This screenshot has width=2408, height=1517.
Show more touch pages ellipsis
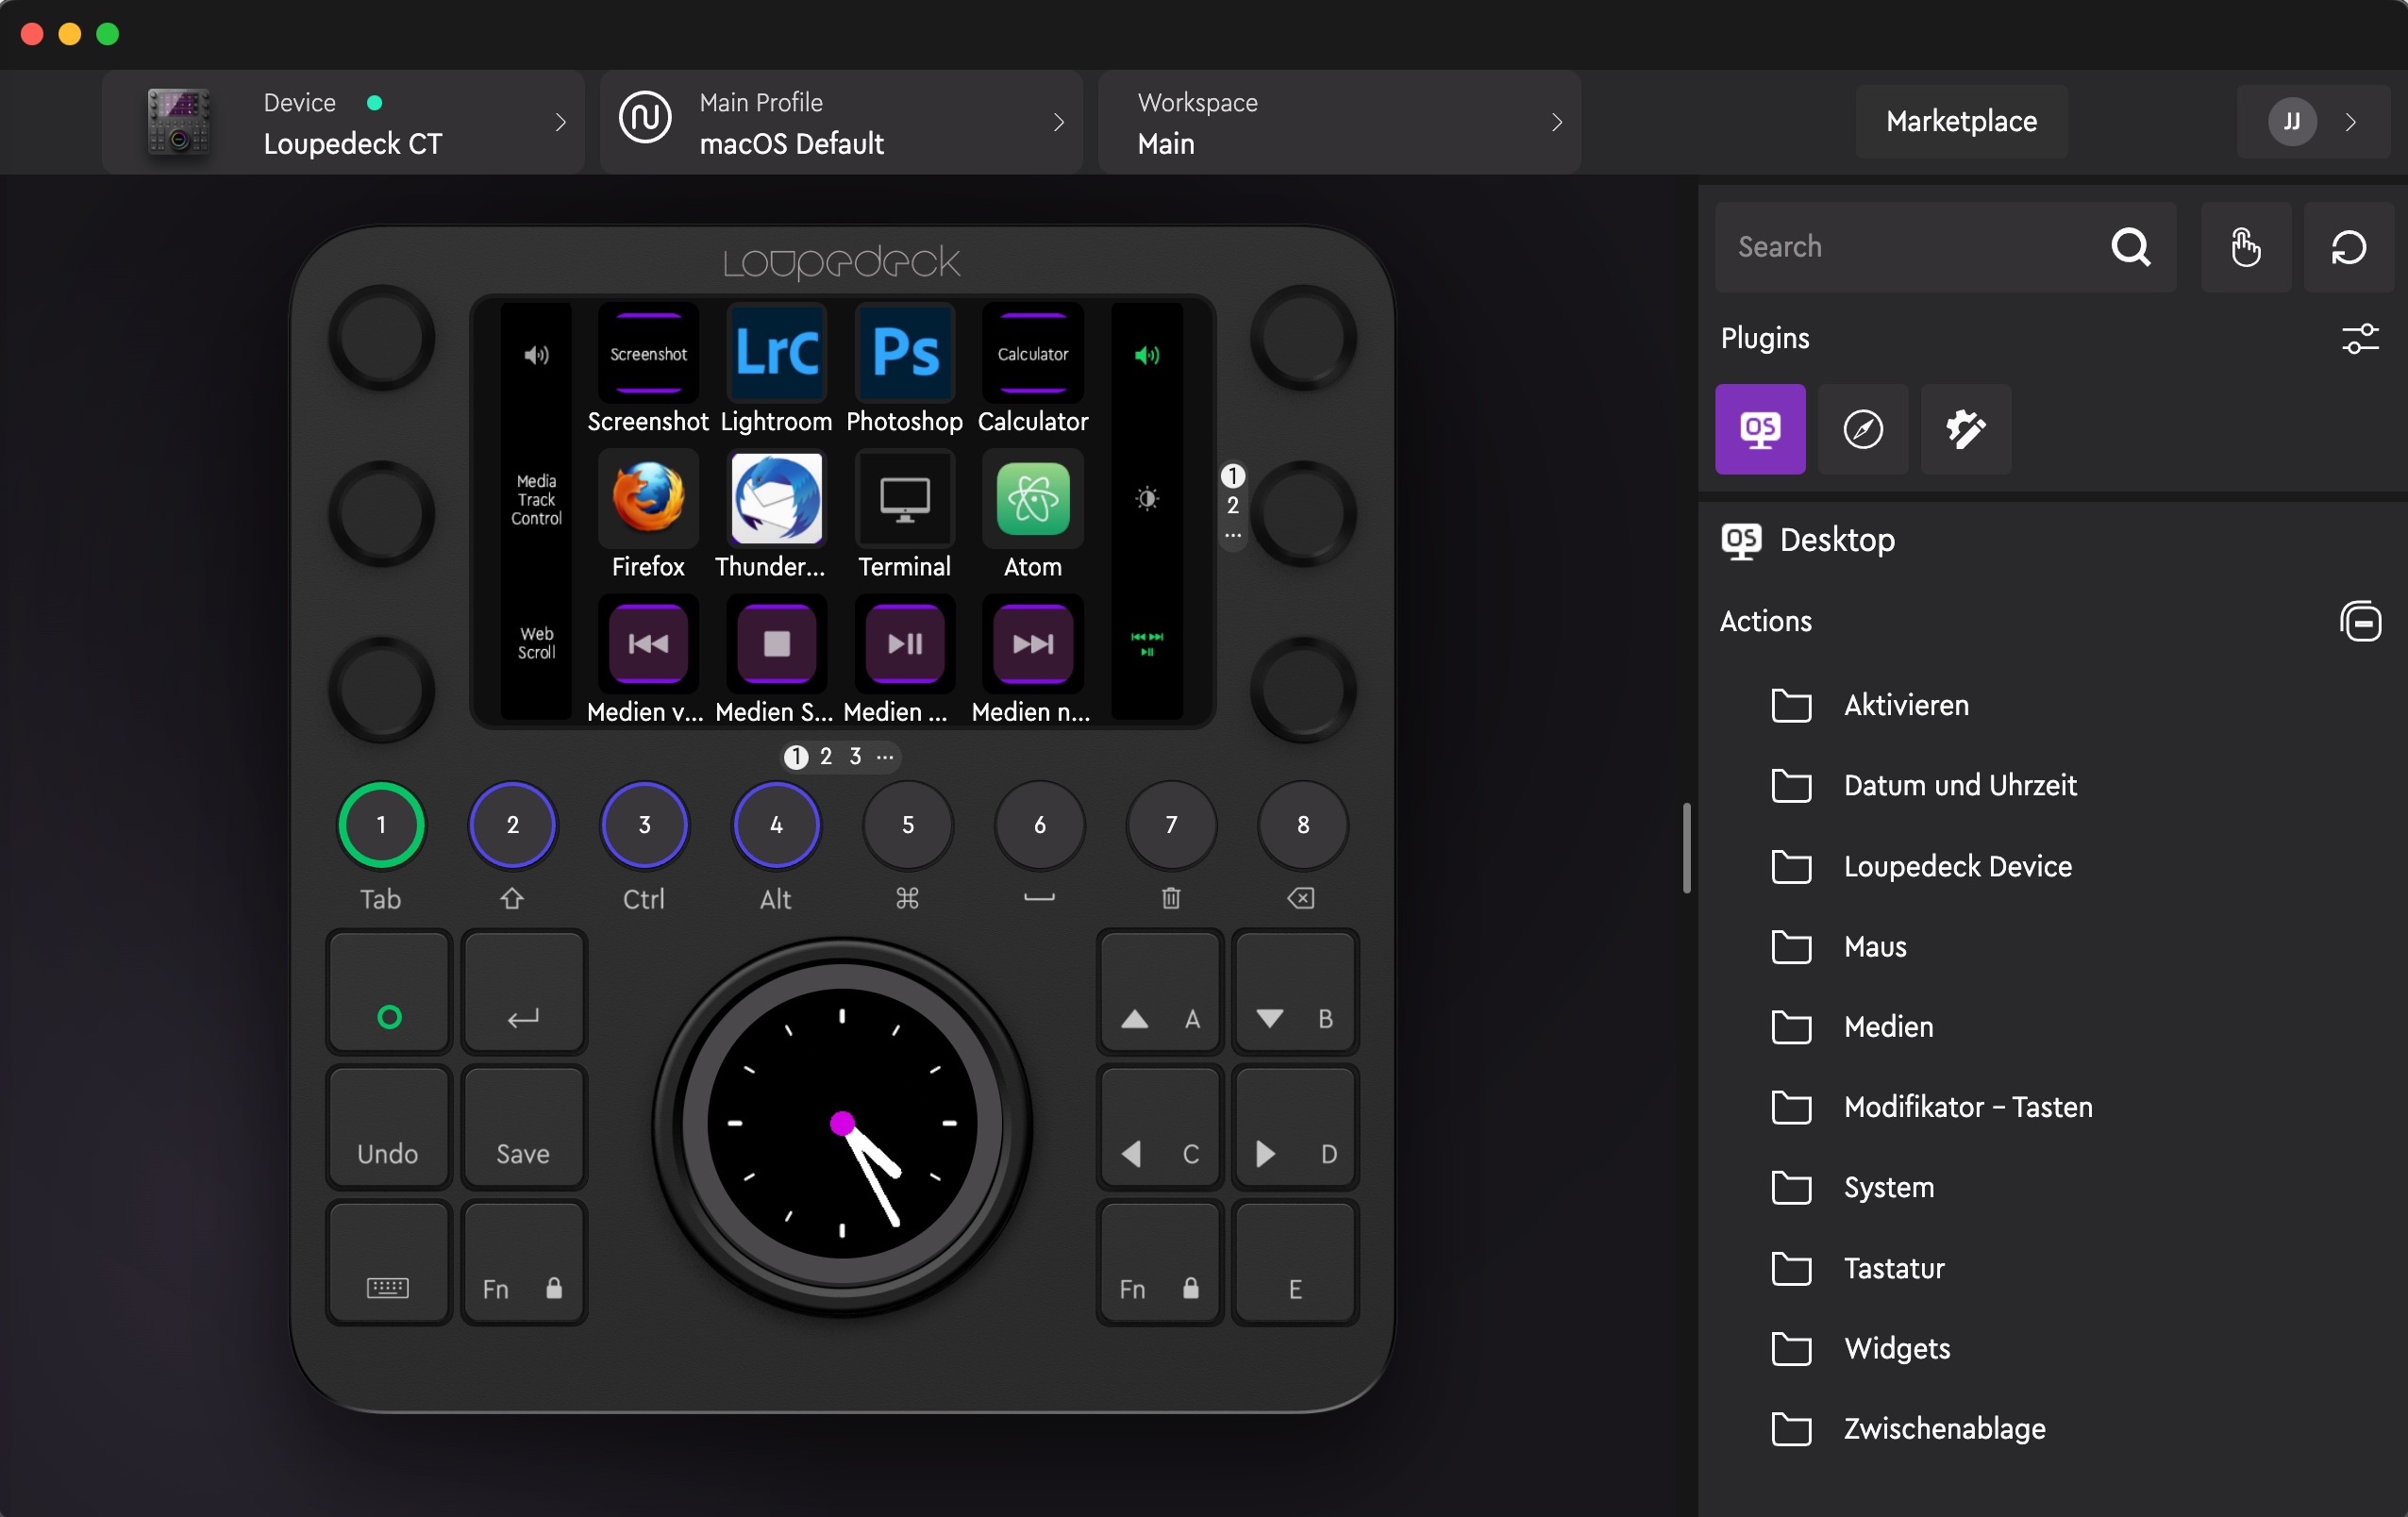tap(885, 757)
